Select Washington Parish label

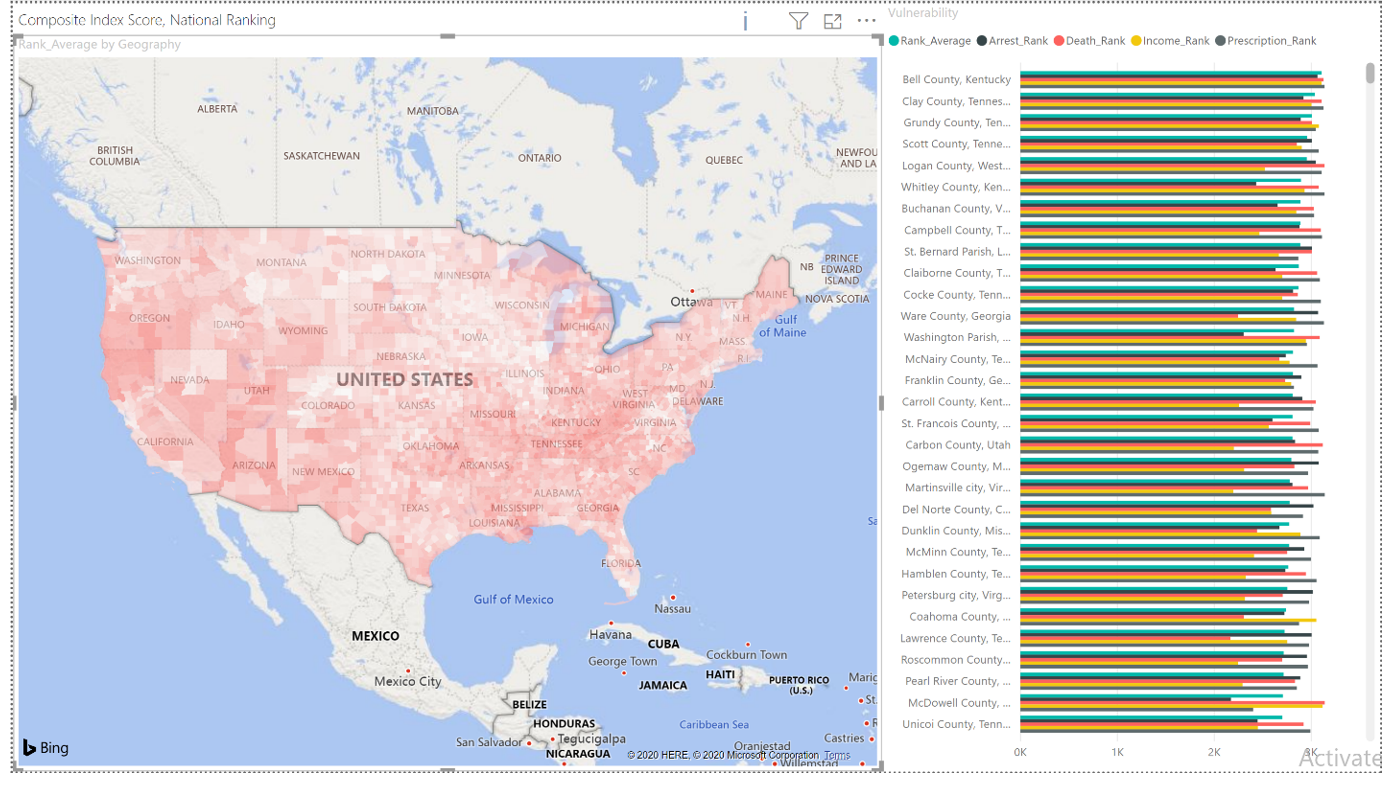[957, 338]
